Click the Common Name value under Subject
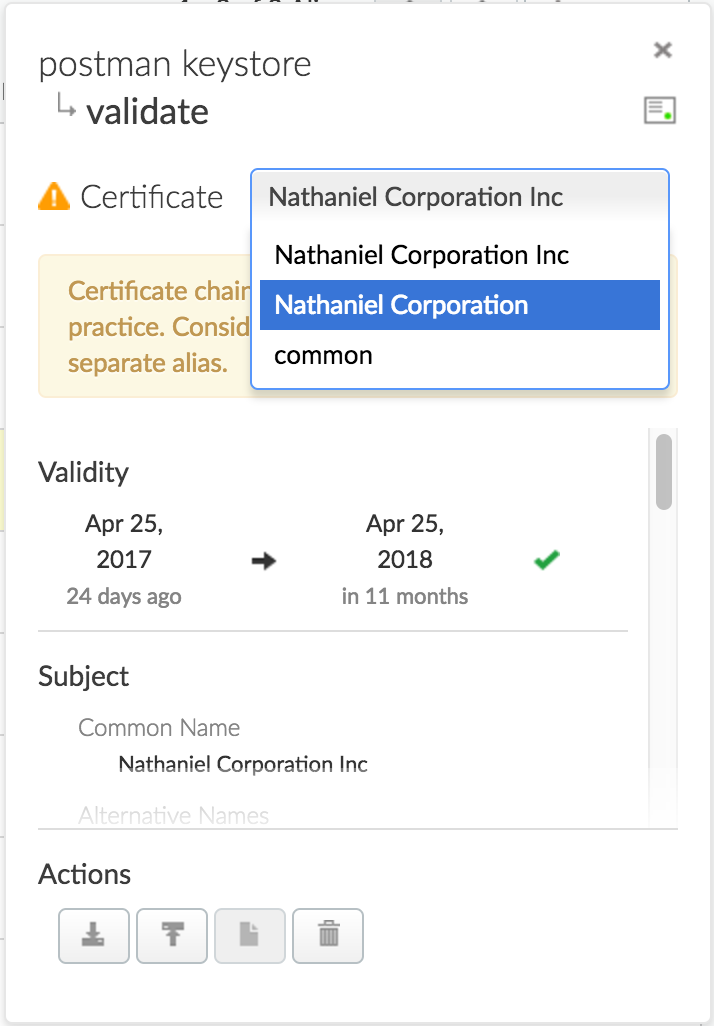This screenshot has width=714, height=1026. pyautogui.click(x=243, y=765)
